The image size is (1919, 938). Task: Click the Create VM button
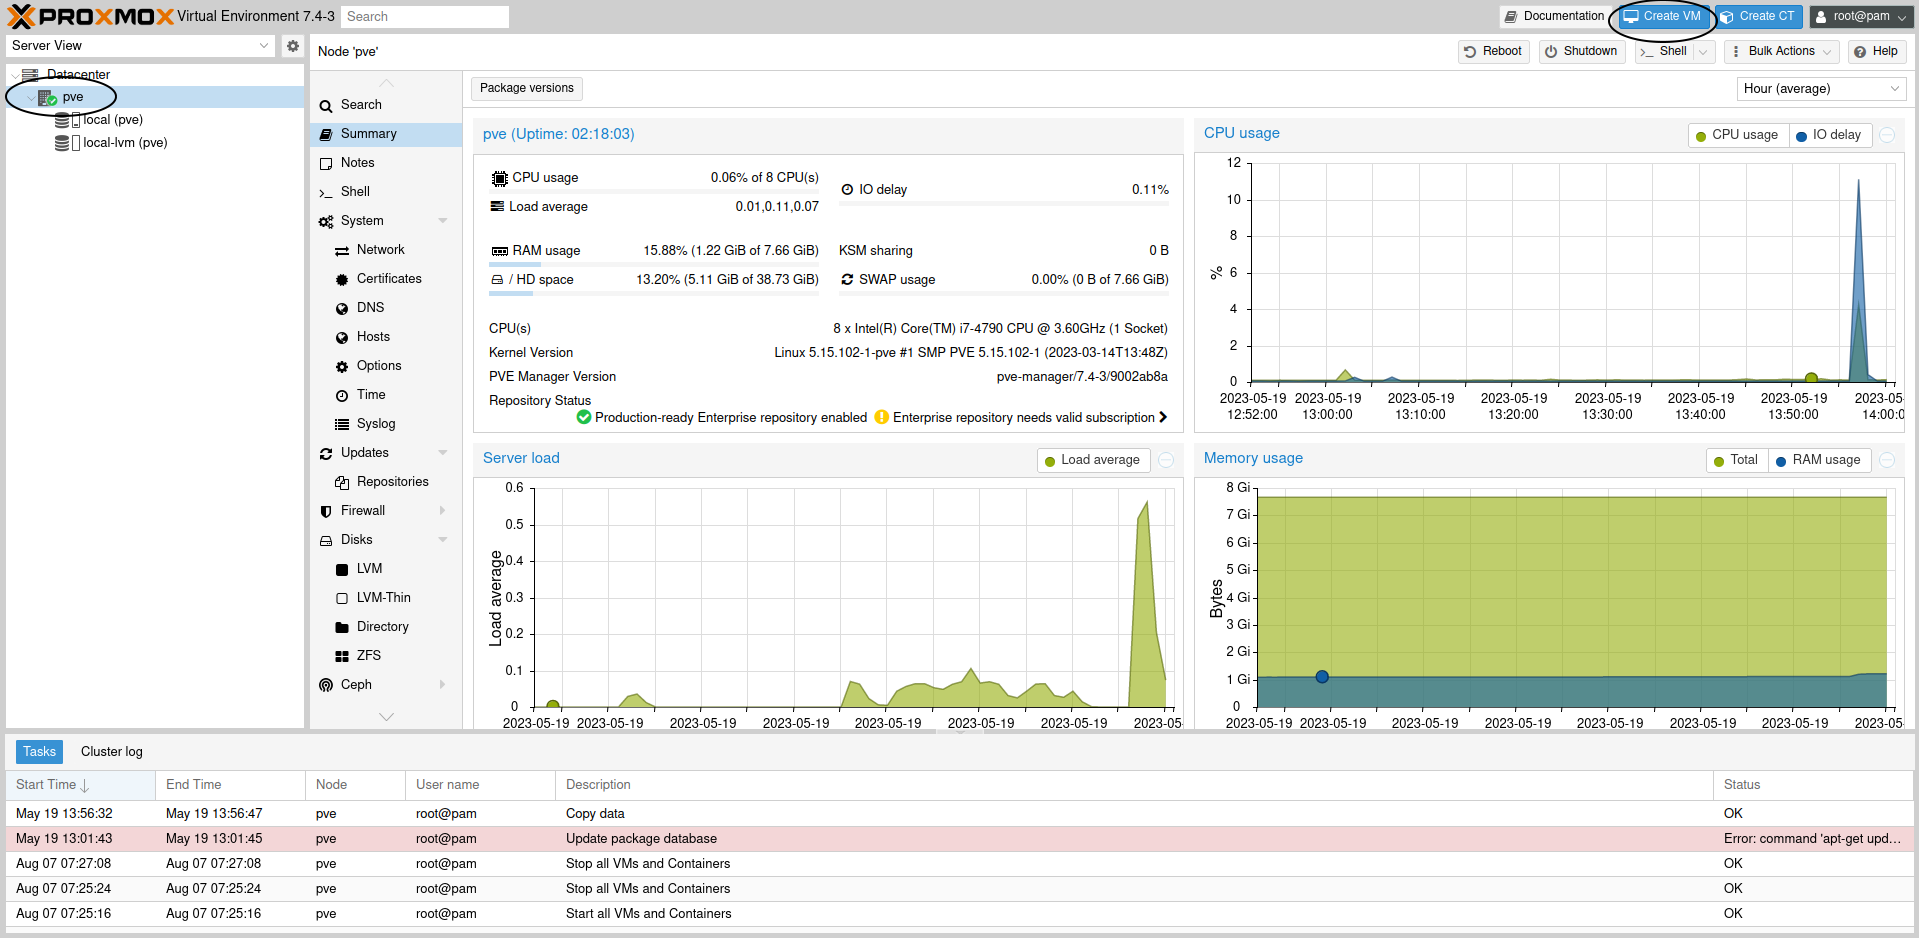(x=1662, y=17)
